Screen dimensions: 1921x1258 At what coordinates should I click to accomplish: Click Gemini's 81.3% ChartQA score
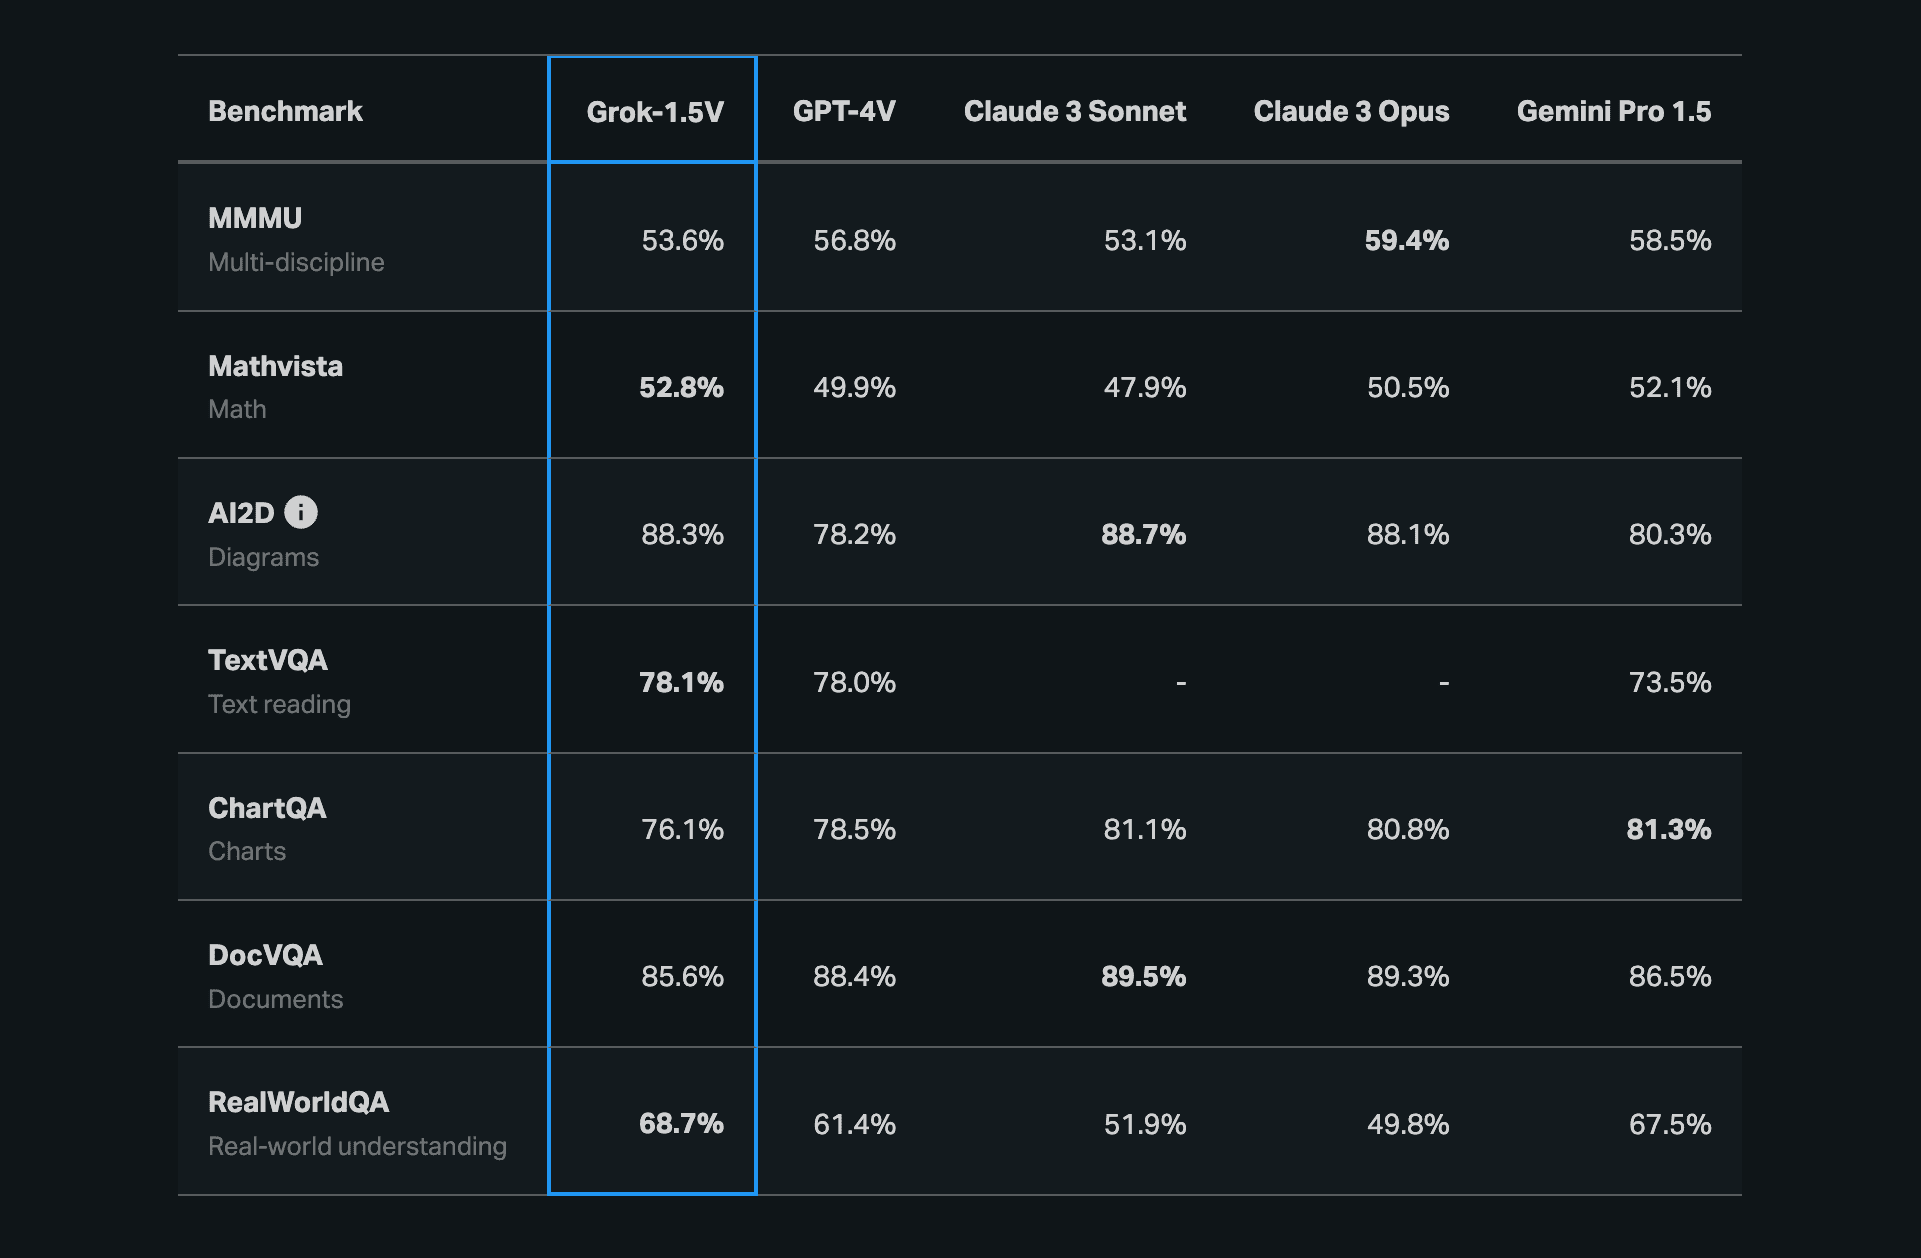coord(1668,829)
